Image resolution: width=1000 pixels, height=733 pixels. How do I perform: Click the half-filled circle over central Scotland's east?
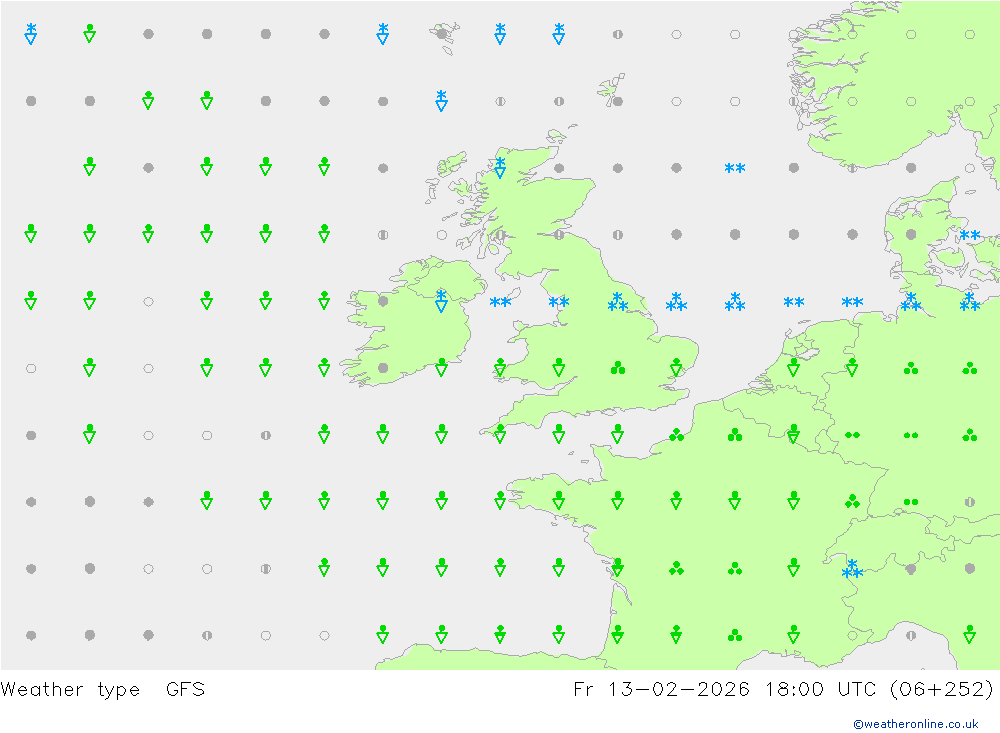tap(559, 235)
